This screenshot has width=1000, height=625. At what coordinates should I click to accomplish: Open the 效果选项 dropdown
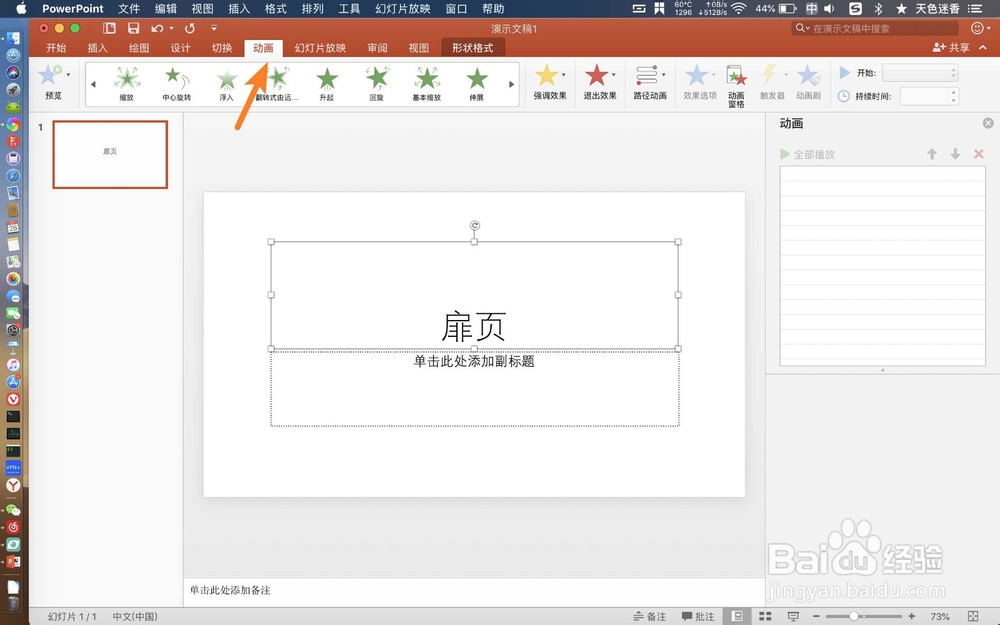pyautogui.click(x=700, y=82)
